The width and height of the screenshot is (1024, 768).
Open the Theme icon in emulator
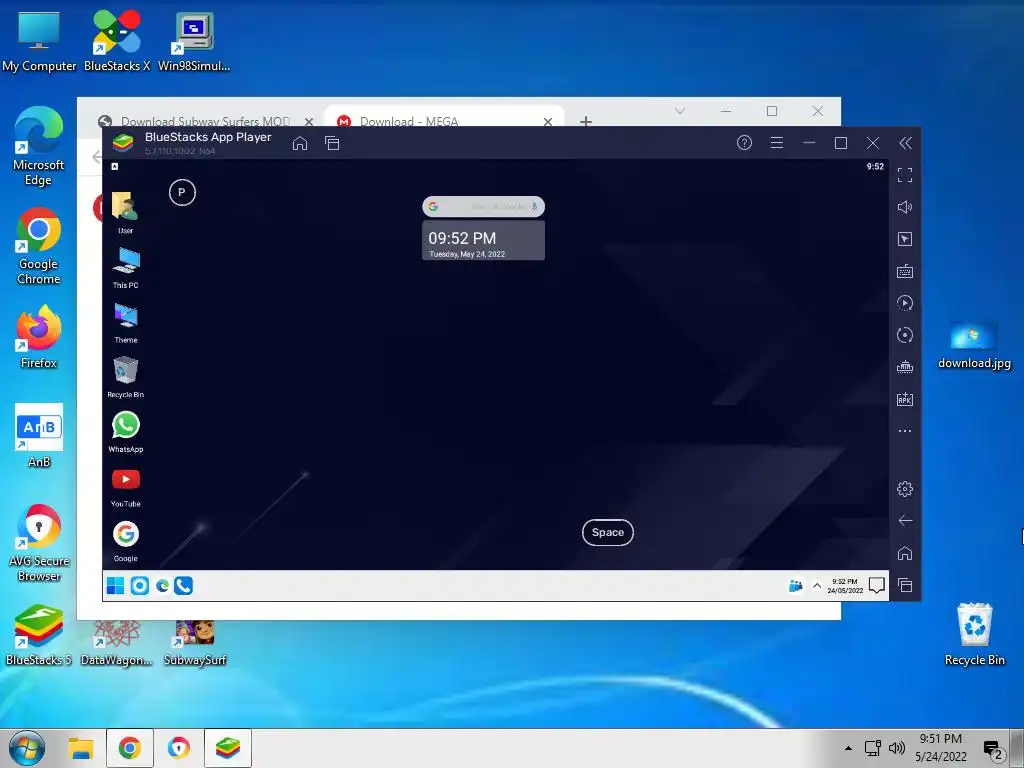pos(125,322)
